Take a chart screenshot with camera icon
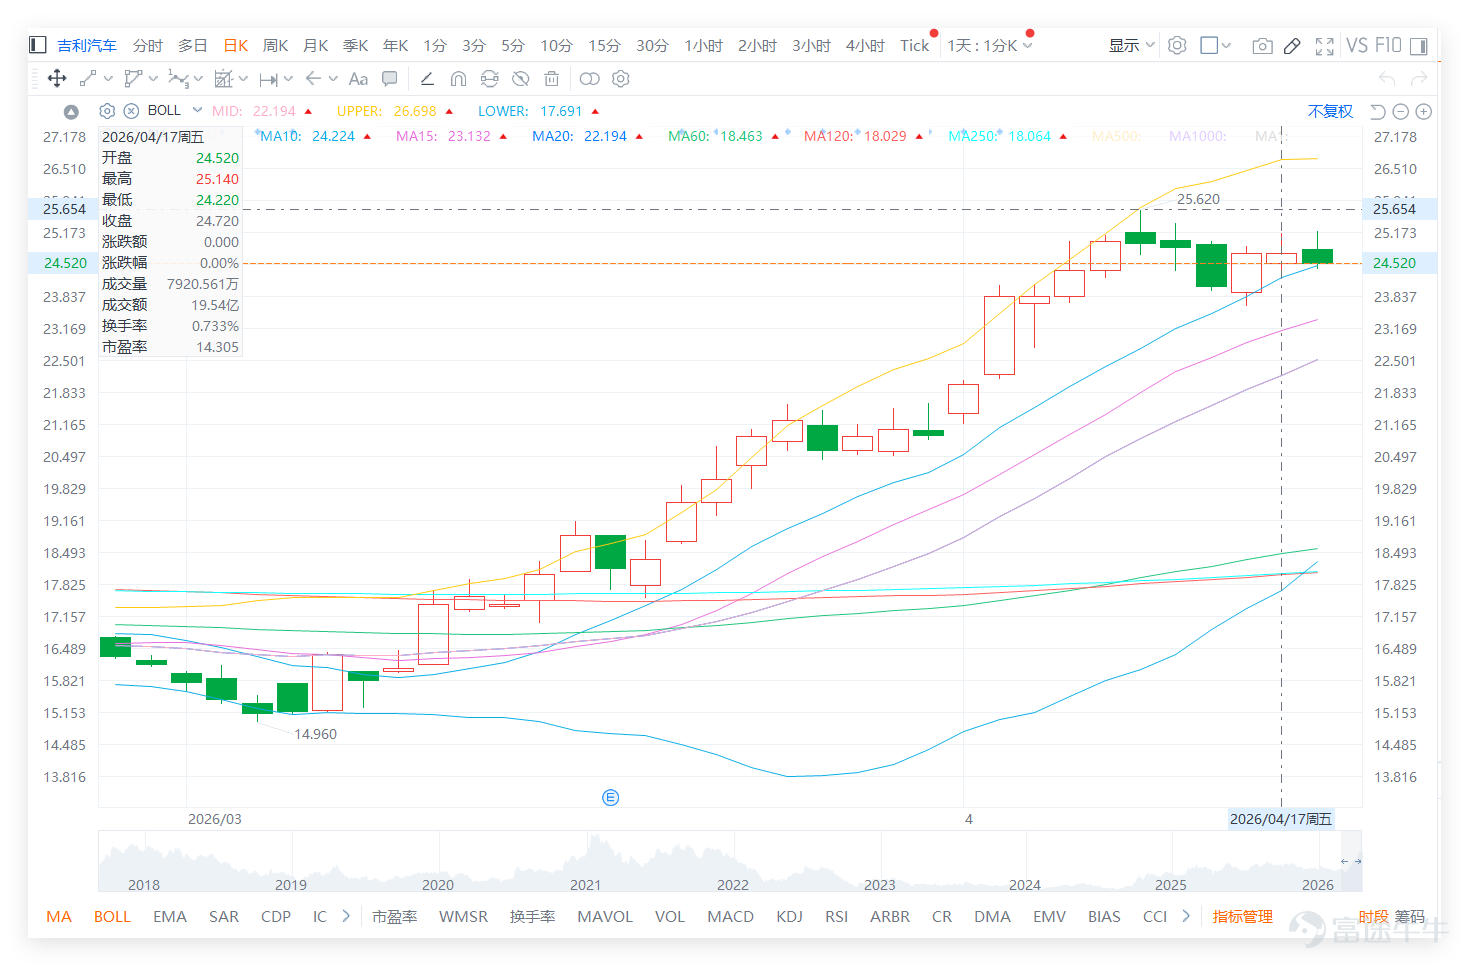 pyautogui.click(x=1263, y=46)
